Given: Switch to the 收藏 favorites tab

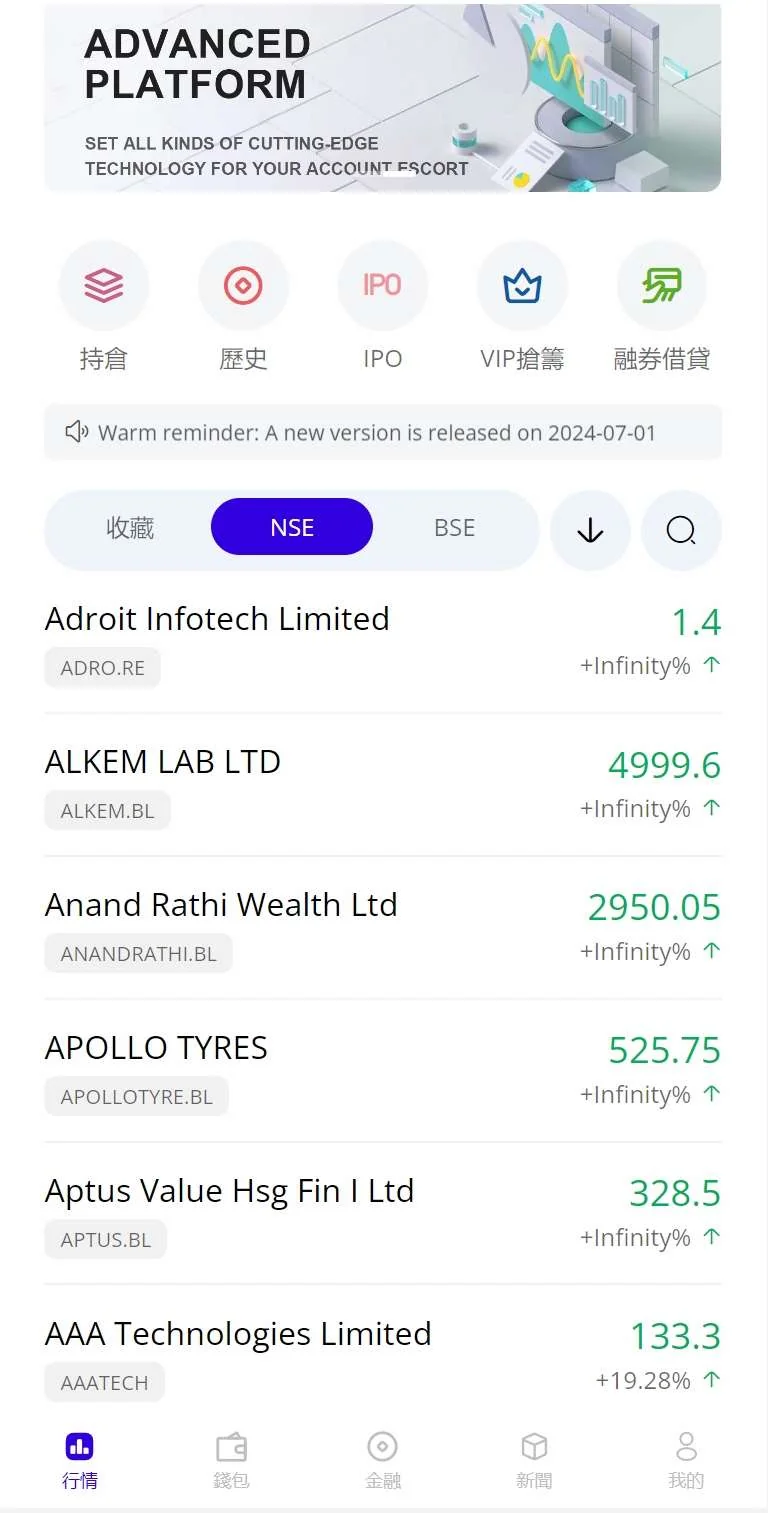Looking at the screenshot, I should [130, 527].
